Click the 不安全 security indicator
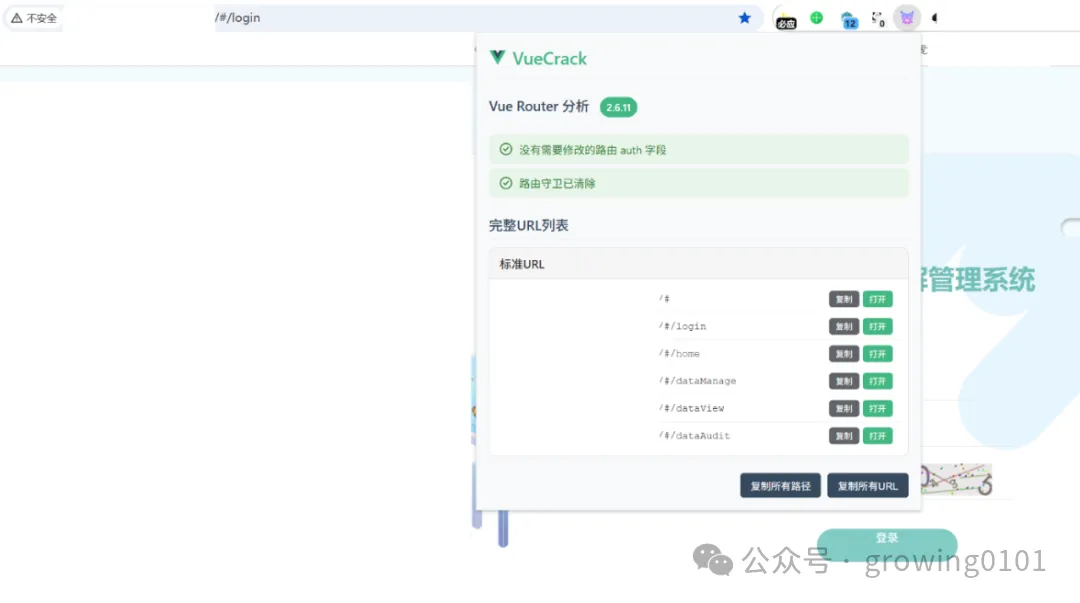 (x=34, y=17)
